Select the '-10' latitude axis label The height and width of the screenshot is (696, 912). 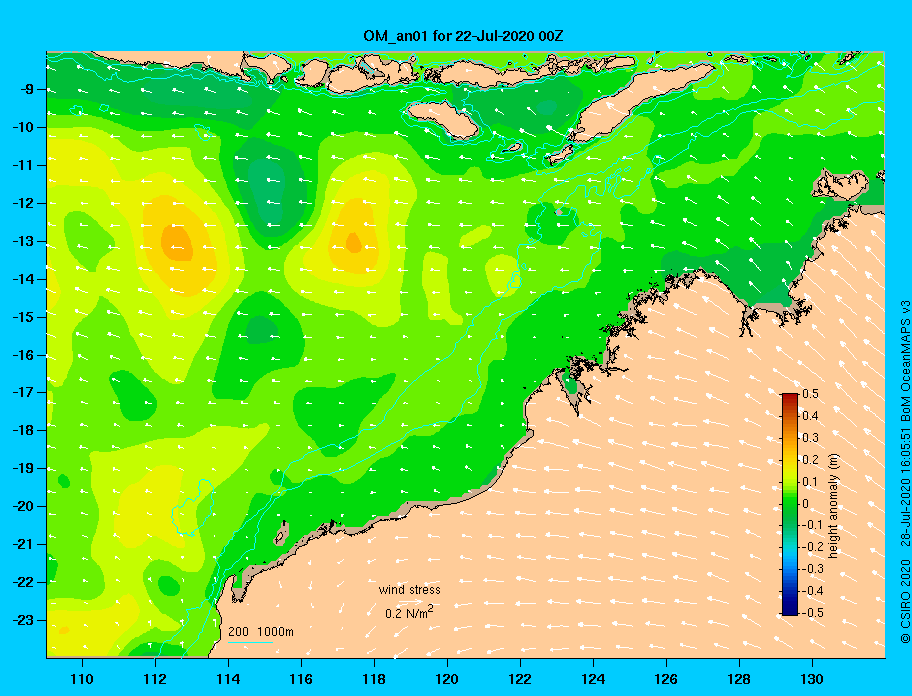(x=23, y=127)
